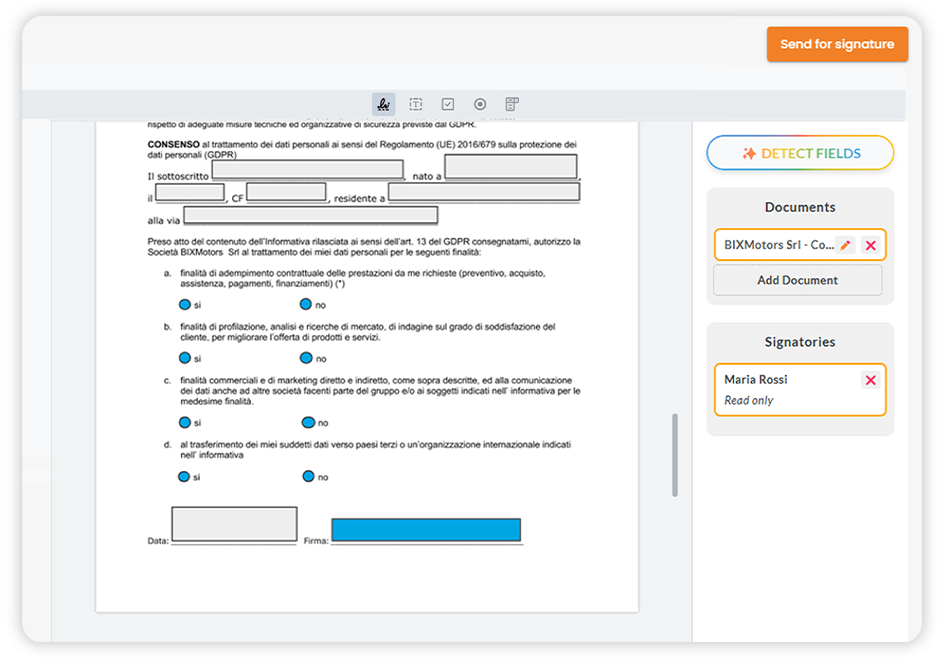Click the Add Document button
This screenshot has height=658, width=944.
[x=797, y=280]
